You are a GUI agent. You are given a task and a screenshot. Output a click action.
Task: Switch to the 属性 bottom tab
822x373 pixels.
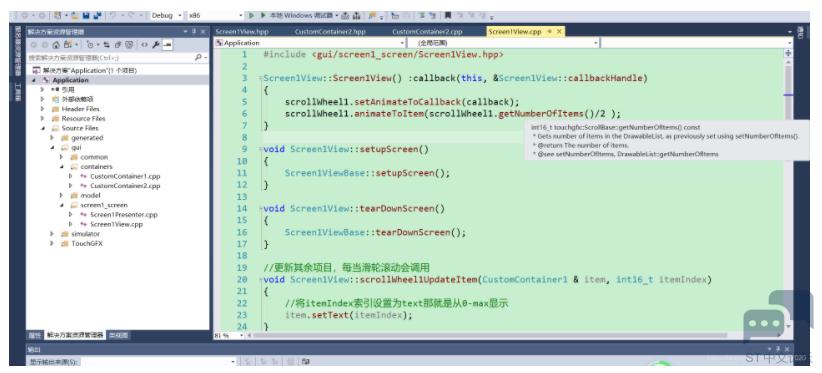35,335
